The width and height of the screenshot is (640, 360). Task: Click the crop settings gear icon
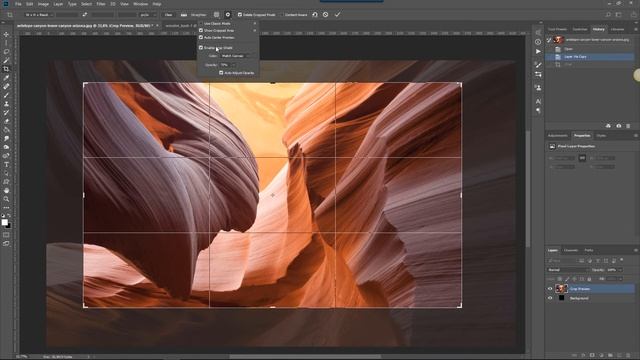tap(228, 15)
